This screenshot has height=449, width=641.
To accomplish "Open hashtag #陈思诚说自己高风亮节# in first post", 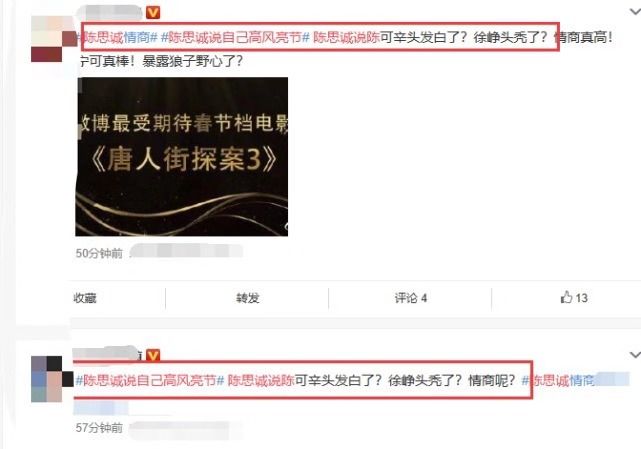I will (235, 38).
